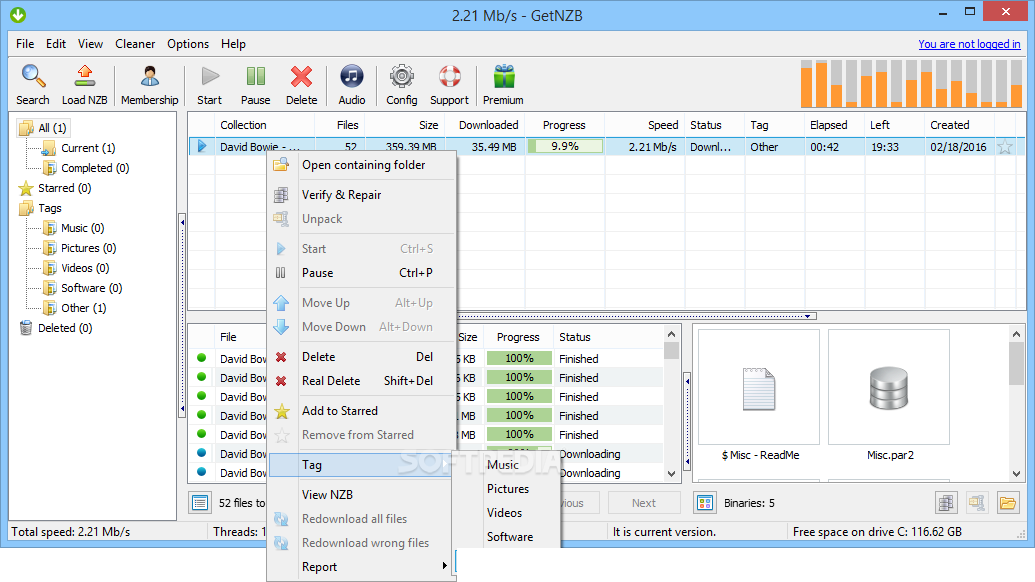Viewport: 1035px width, 582px height.
Task: Open the File menu
Action: coord(25,44)
